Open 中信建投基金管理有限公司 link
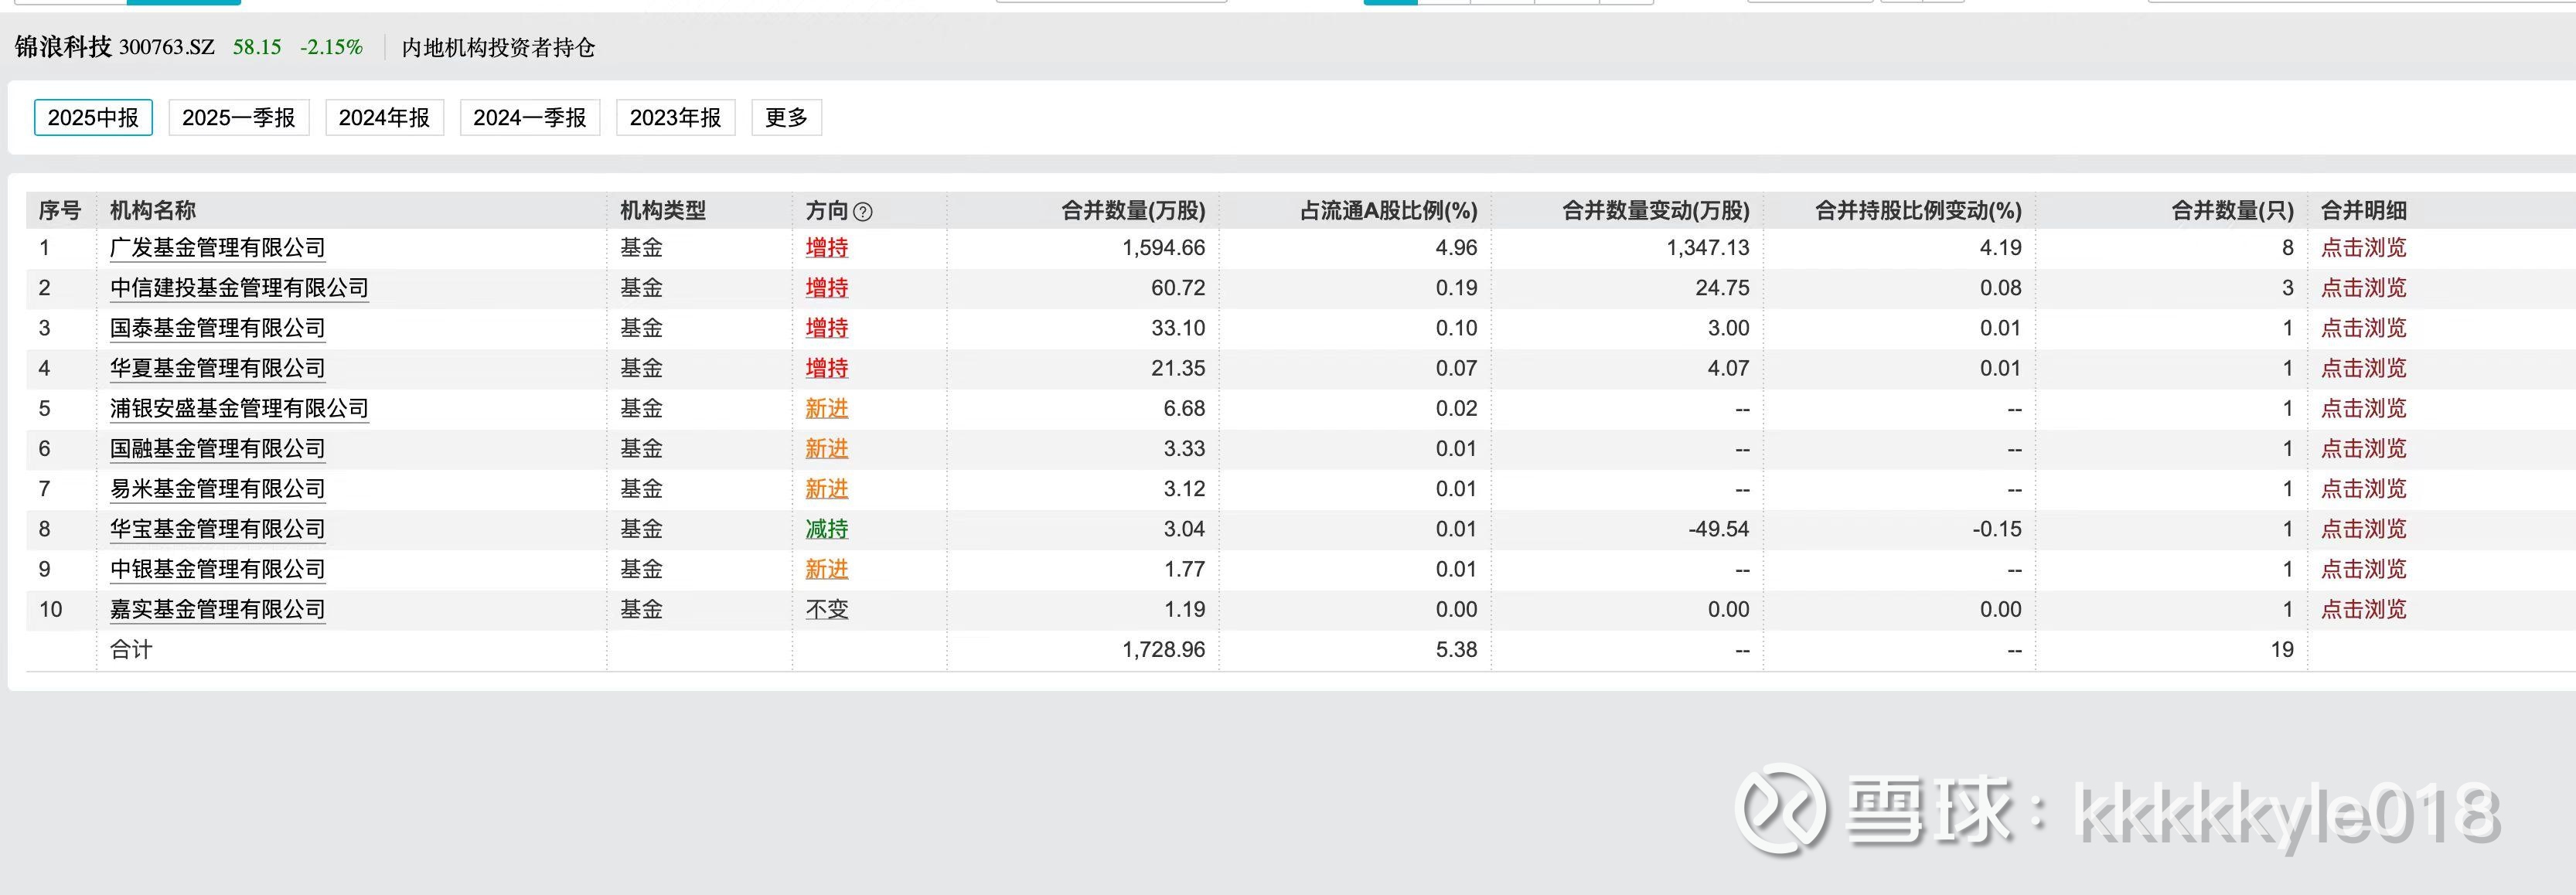The width and height of the screenshot is (2576, 895). (239, 288)
